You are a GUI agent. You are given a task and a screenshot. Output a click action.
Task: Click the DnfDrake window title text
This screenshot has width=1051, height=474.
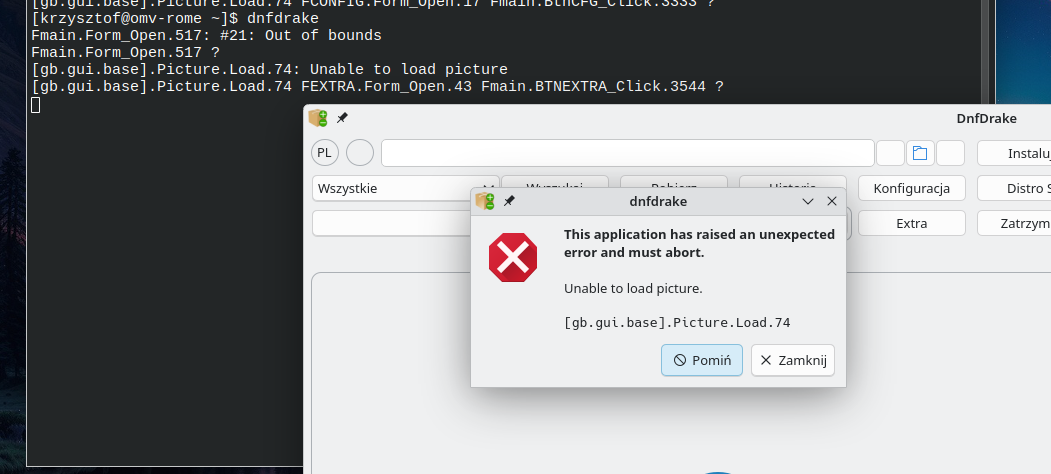pos(986,119)
